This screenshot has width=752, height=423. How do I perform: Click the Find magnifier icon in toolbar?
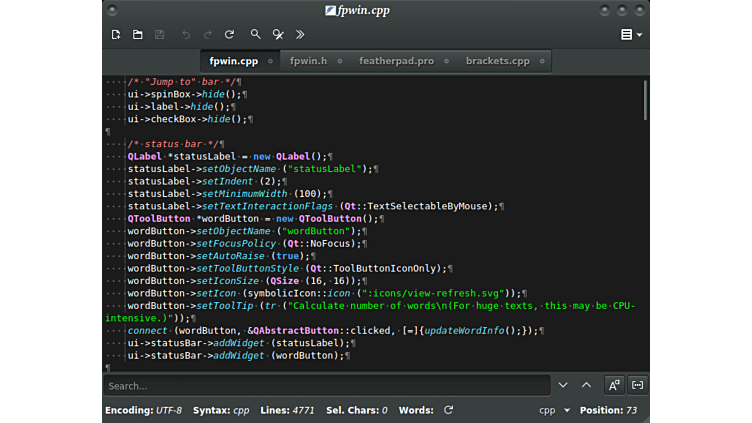tap(256, 34)
